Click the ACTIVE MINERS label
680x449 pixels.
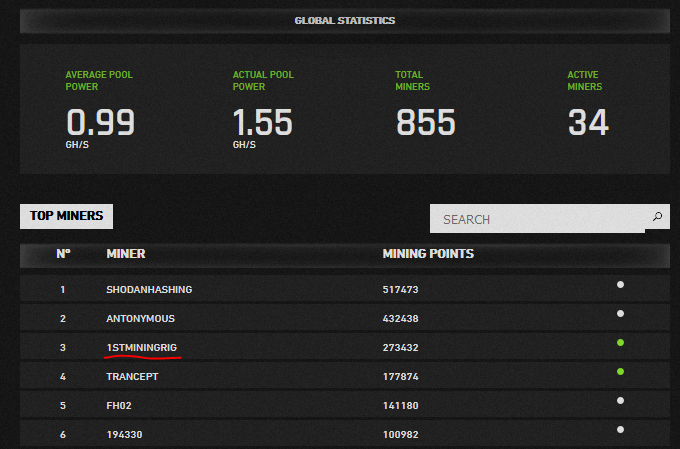tap(585, 81)
